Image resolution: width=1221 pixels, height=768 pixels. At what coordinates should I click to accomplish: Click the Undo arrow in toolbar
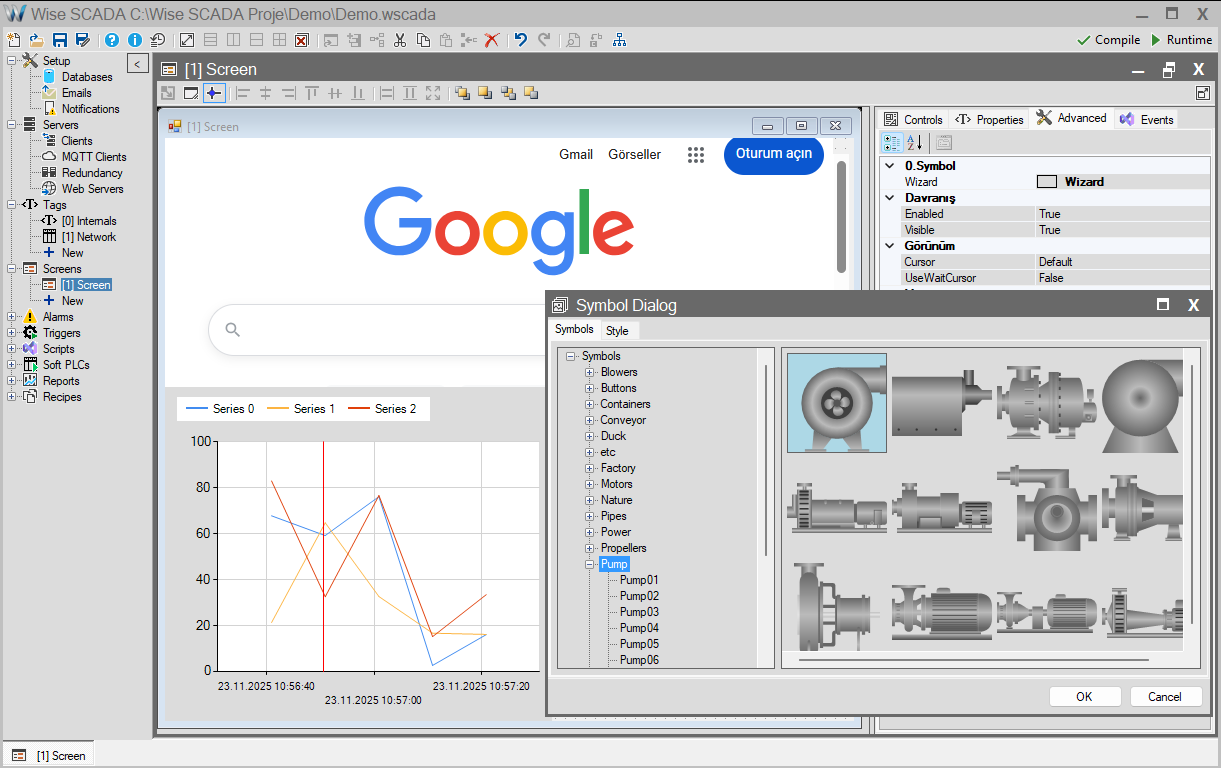click(520, 40)
